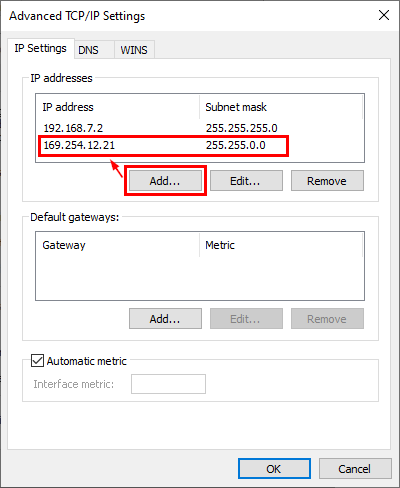Click the Subnet mask column header
This screenshot has width=400, height=488.
pyautogui.click(x=281, y=107)
